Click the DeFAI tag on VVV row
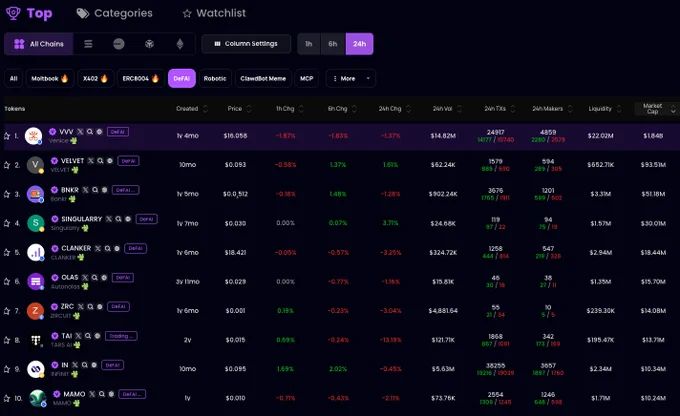 pos(118,131)
